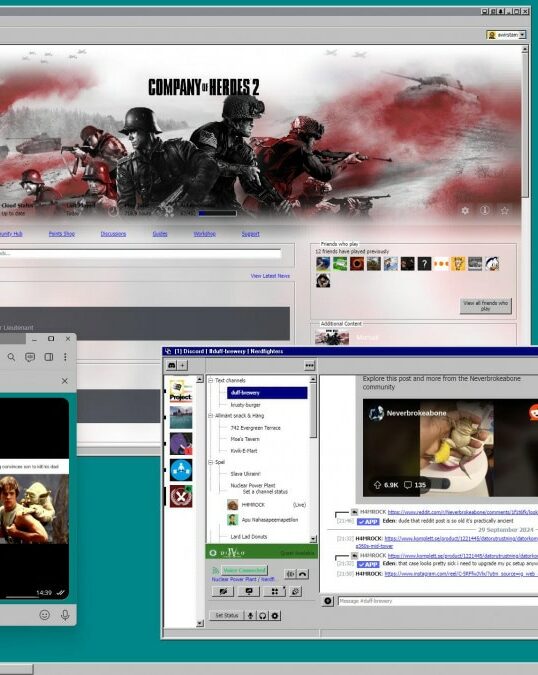Click the View Latest News link
538x675 pixels.
(x=270, y=276)
